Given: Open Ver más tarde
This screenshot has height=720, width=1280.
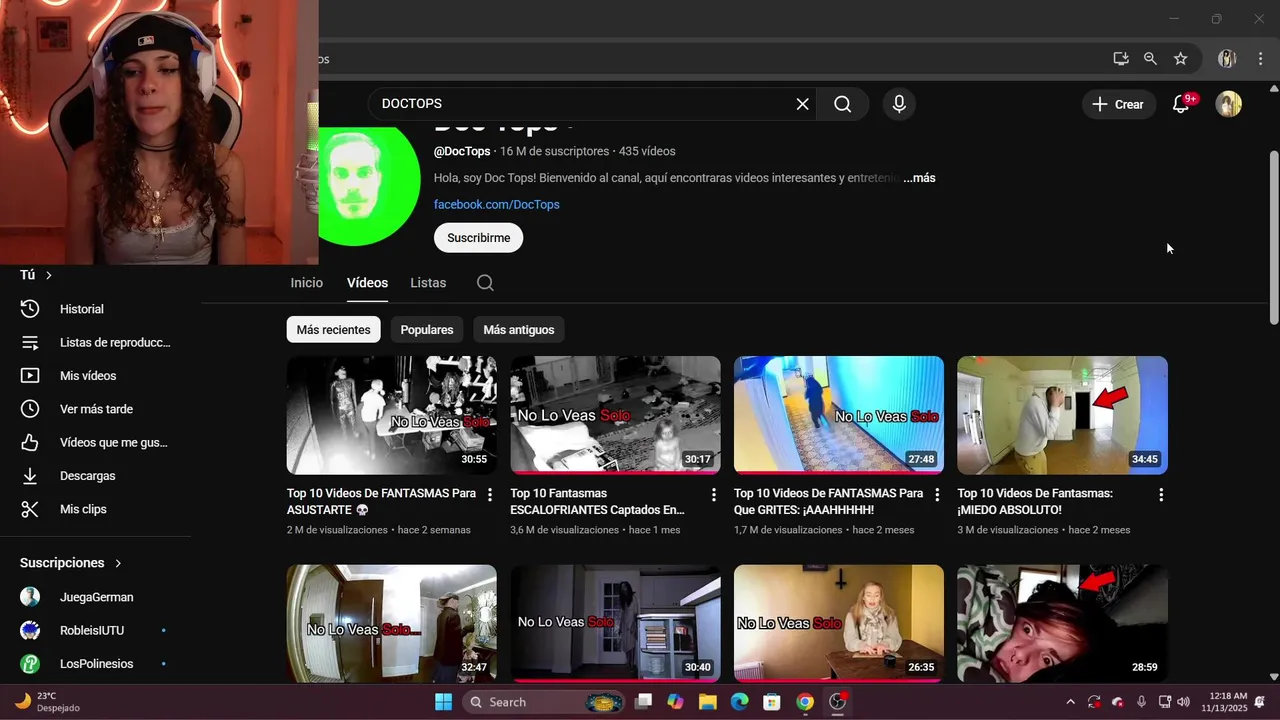Looking at the screenshot, I should (x=95, y=409).
